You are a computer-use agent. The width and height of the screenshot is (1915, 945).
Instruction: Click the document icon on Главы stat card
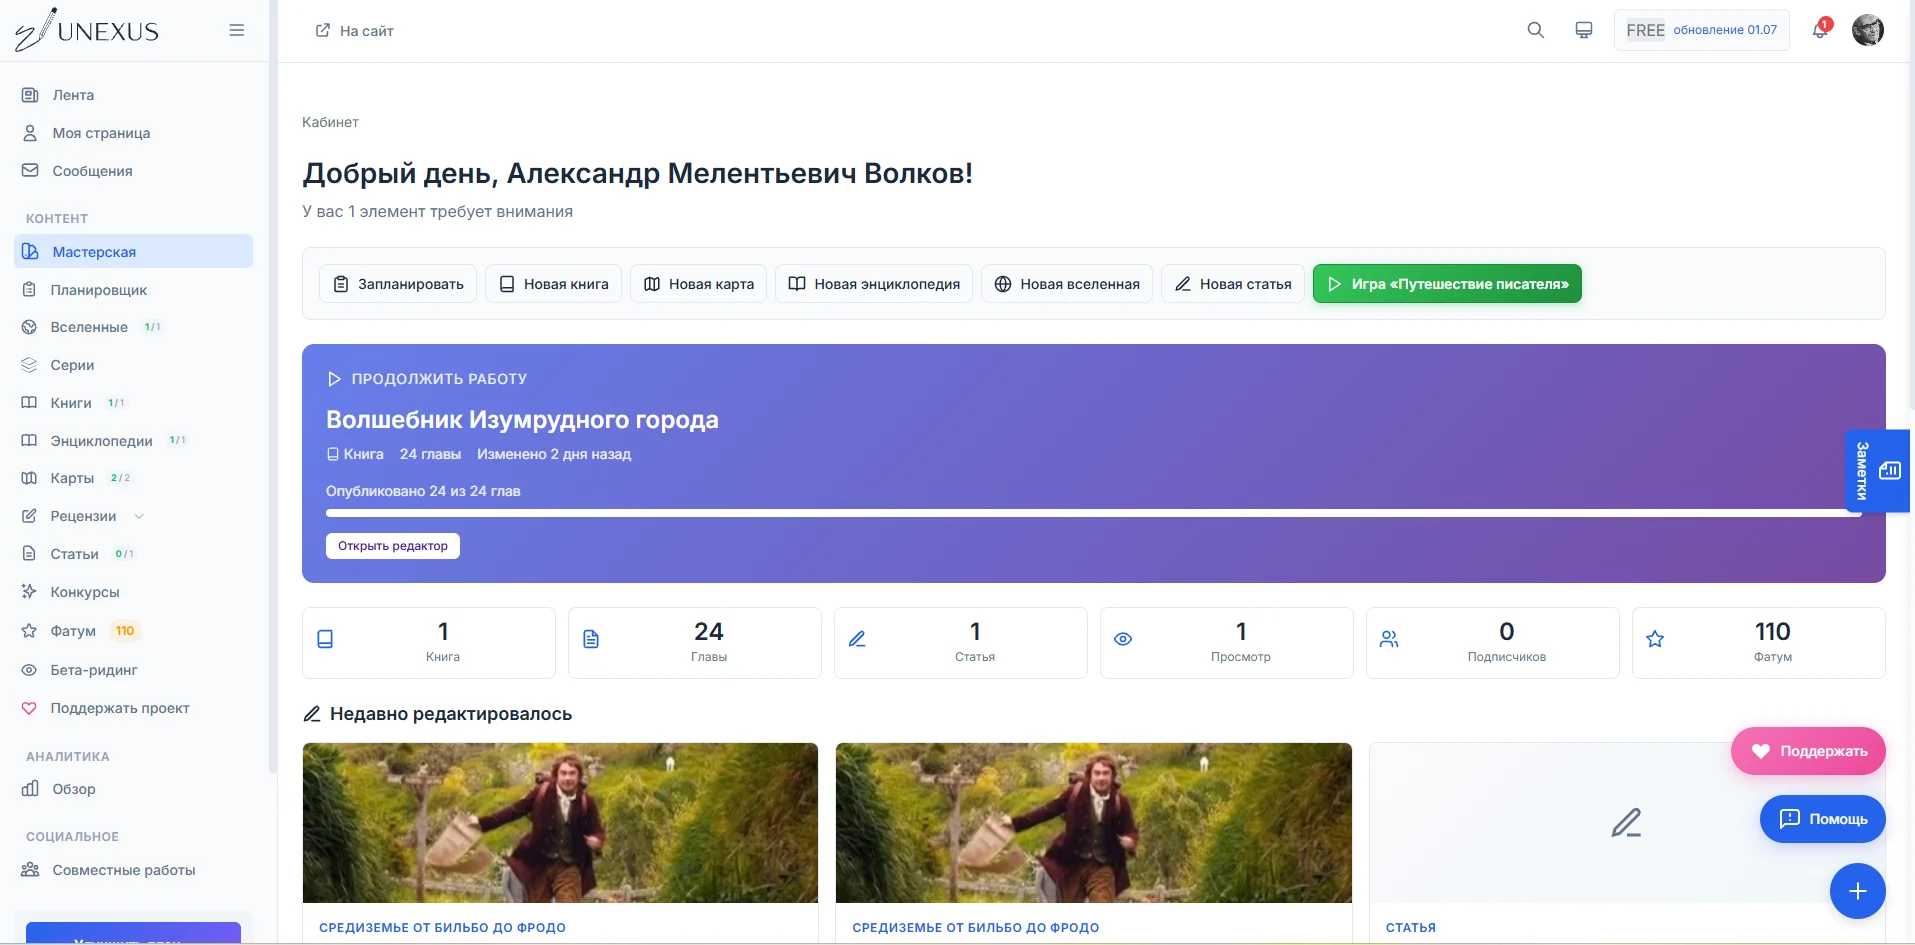point(591,639)
